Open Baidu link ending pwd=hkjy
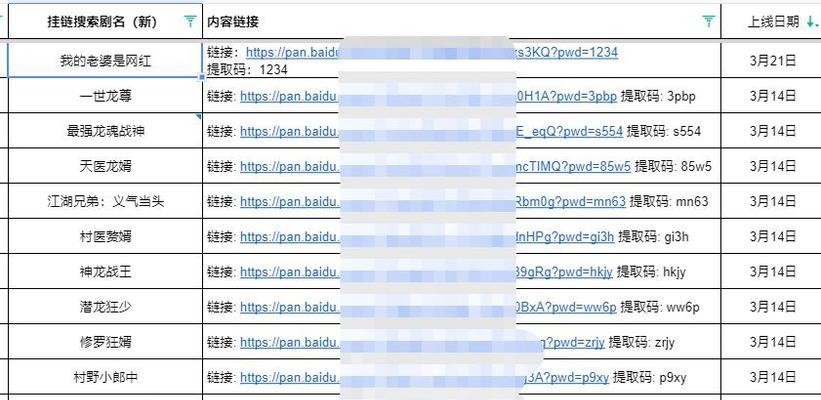Image resolution: width=821 pixels, height=400 pixels. pos(426,272)
